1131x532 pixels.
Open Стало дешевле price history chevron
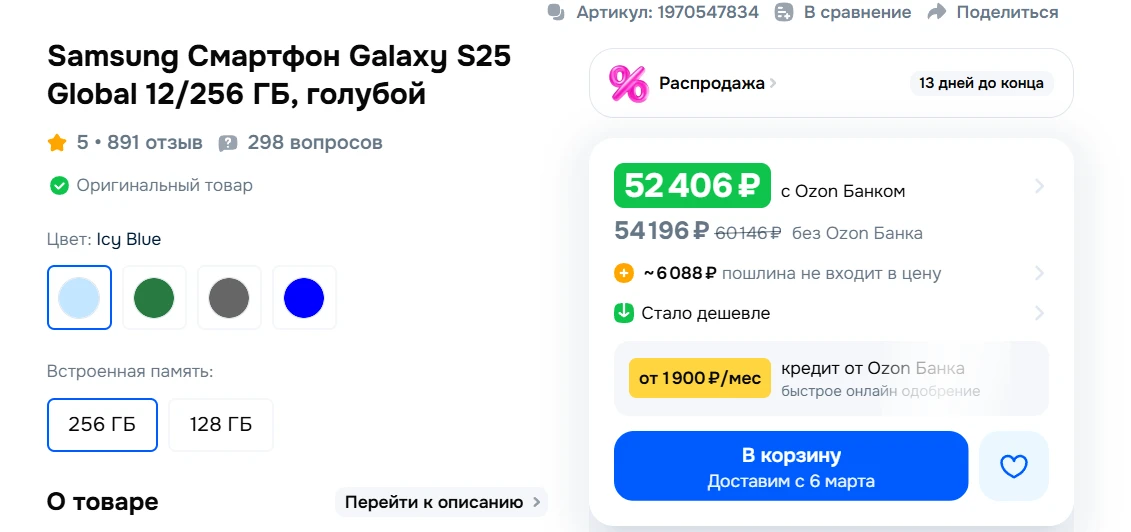click(x=1040, y=313)
